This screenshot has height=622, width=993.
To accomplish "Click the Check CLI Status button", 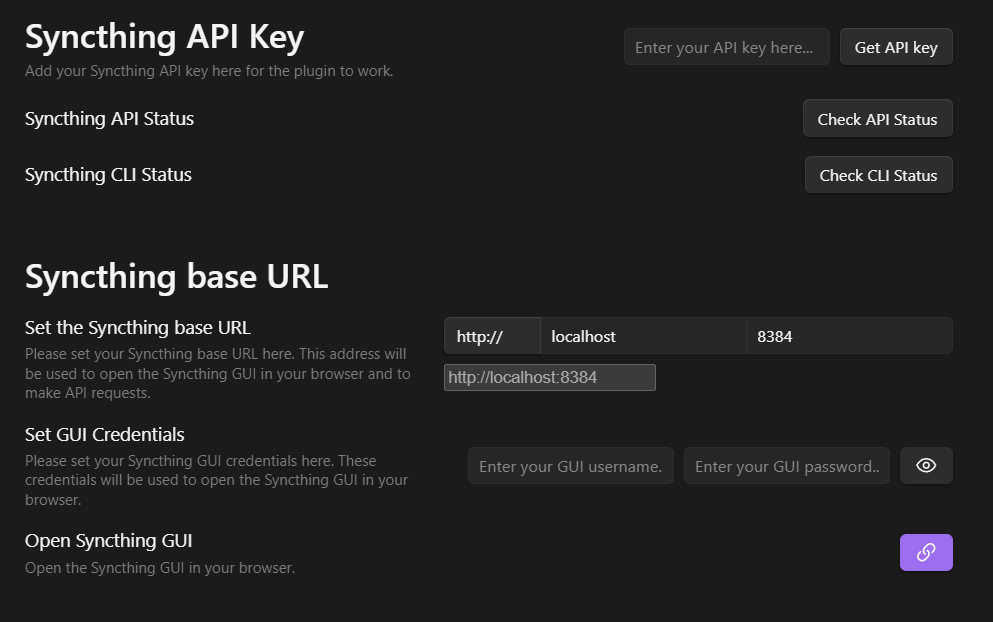I will (878, 175).
